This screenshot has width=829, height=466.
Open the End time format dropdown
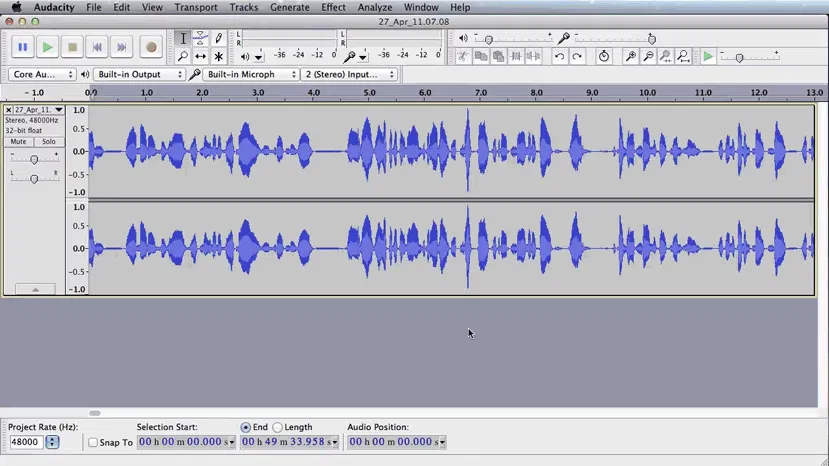coord(335,442)
